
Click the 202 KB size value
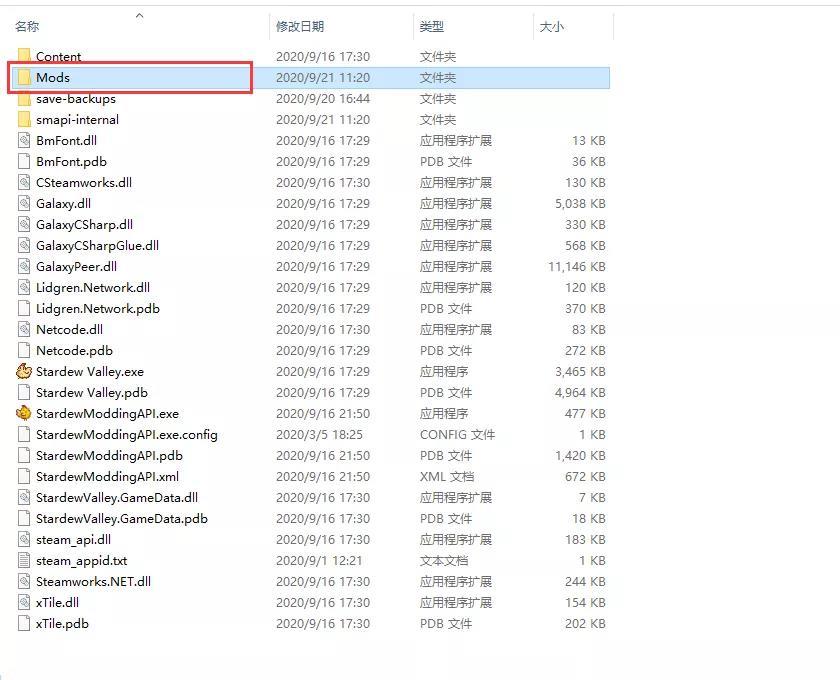point(585,623)
